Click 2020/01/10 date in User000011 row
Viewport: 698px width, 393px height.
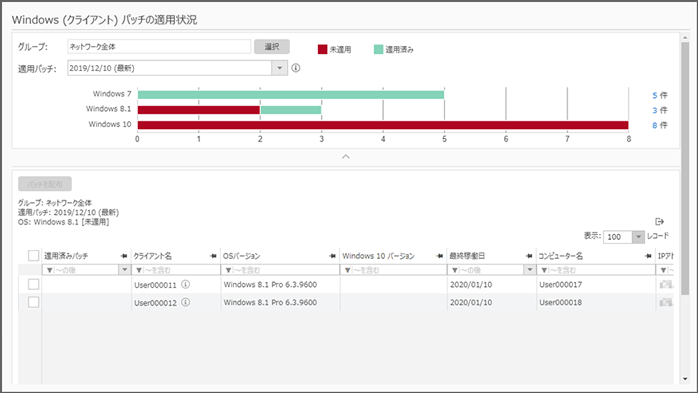tap(471, 284)
